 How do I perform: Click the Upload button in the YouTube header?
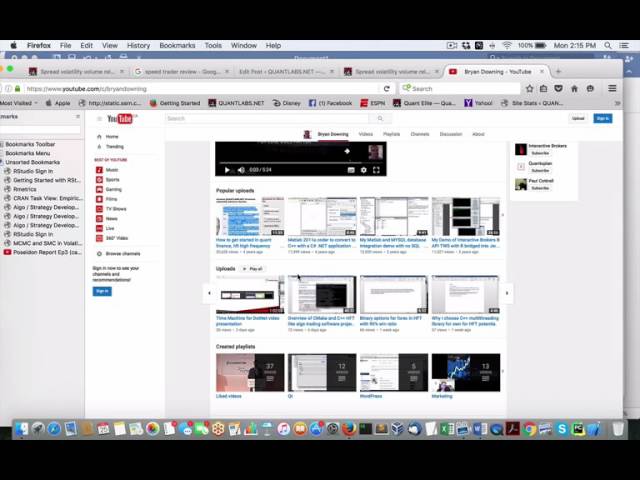pos(578,118)
